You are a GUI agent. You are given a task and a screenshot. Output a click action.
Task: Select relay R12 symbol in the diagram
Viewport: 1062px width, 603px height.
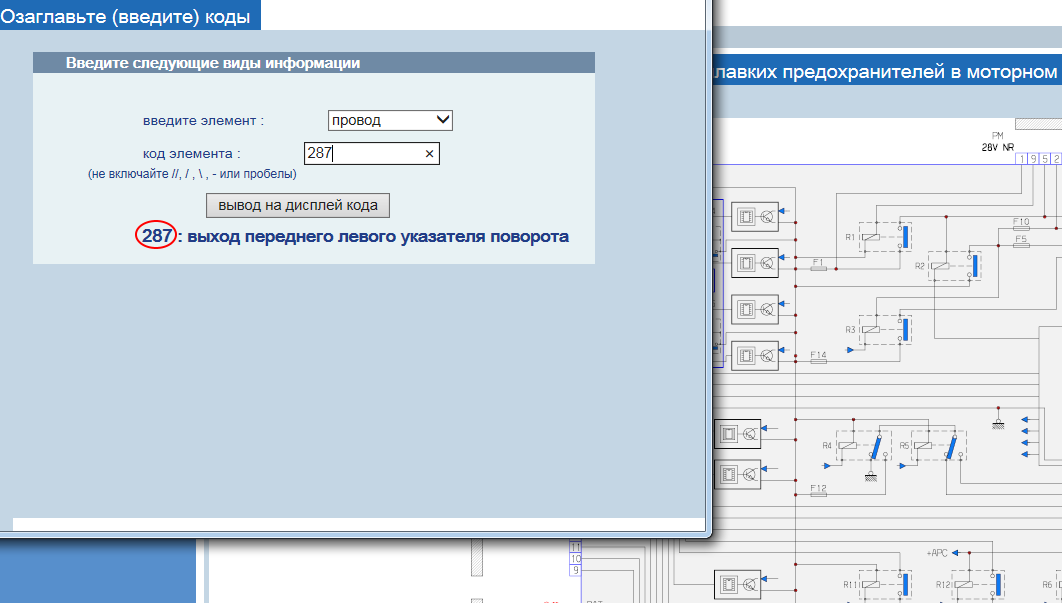pyautogui.click(x=977, y=584)
